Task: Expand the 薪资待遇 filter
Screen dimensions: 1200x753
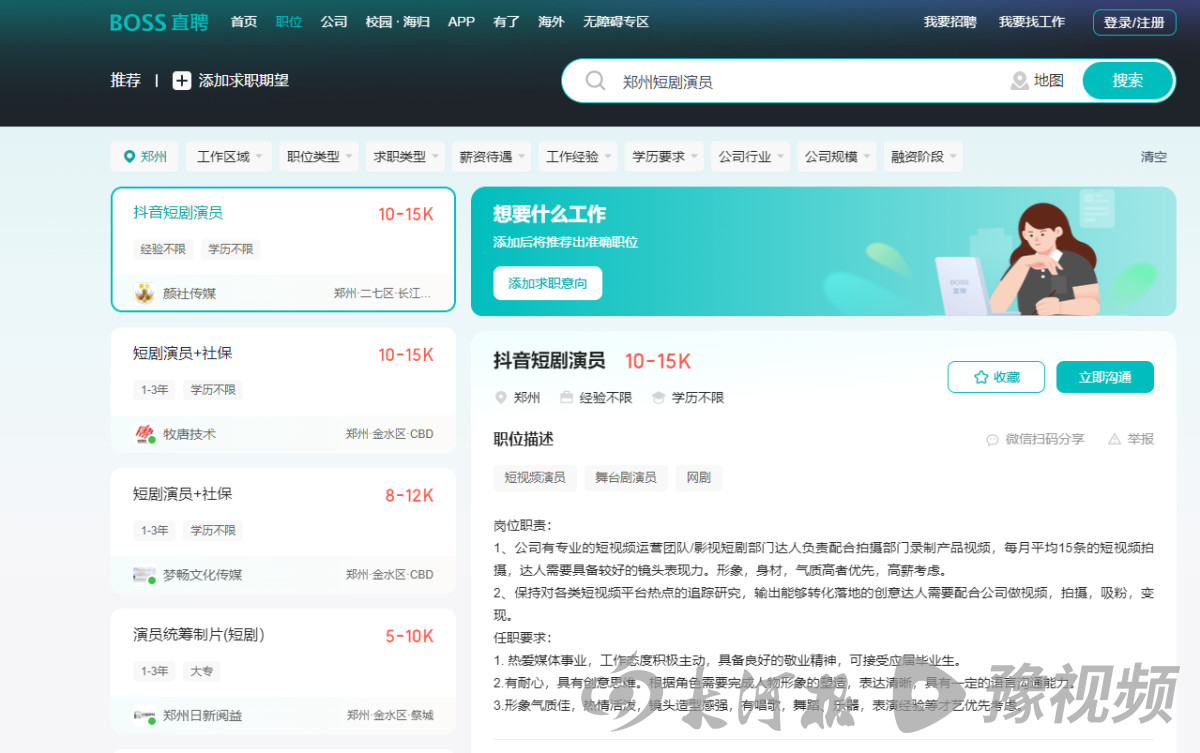Action: coord(491,157)
